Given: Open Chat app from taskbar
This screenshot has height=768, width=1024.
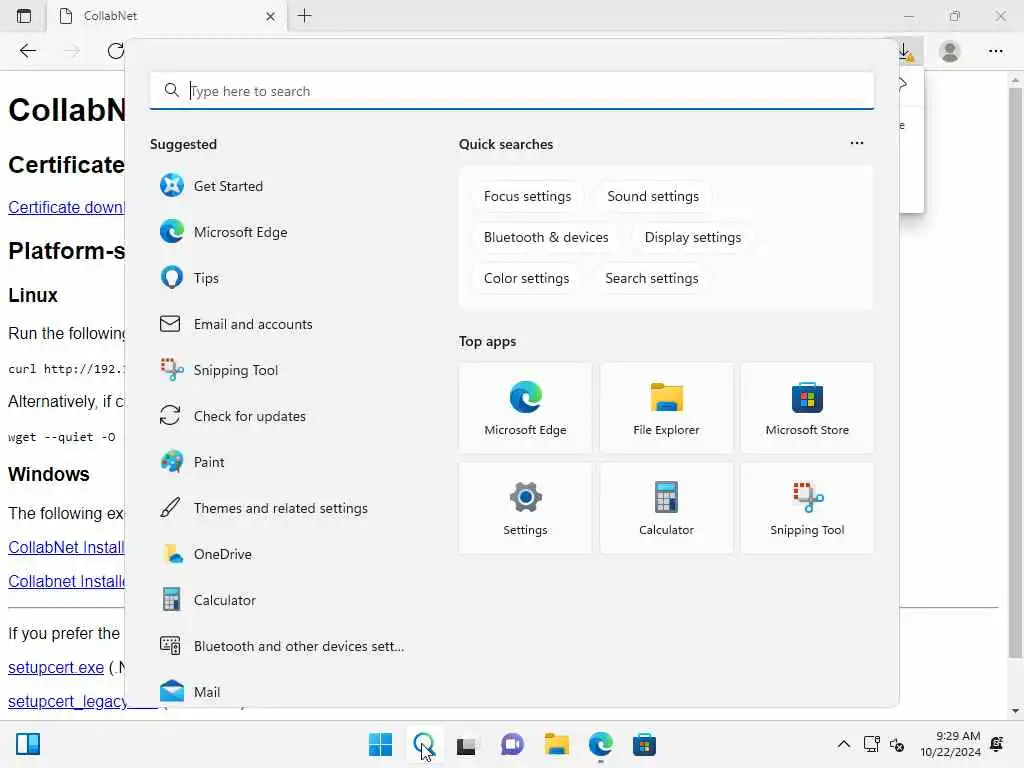Looking at the screenshot, I should click(512, 744).
